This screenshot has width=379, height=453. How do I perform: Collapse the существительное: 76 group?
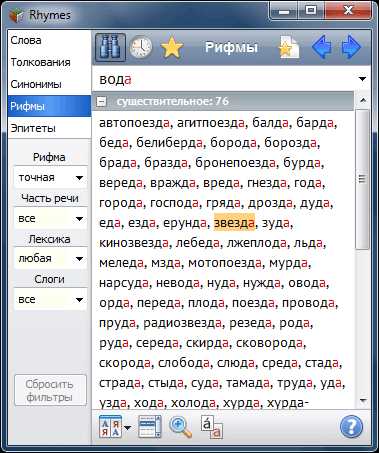tap(101, 101)
